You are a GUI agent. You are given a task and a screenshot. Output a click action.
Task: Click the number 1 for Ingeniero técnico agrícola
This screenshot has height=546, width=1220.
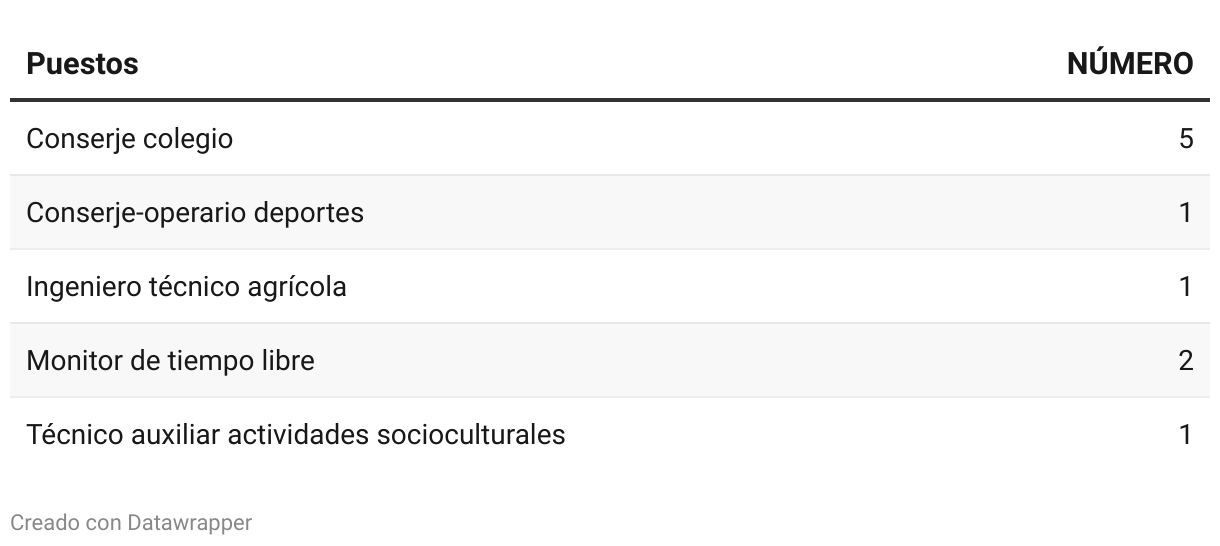[1186, 286]
